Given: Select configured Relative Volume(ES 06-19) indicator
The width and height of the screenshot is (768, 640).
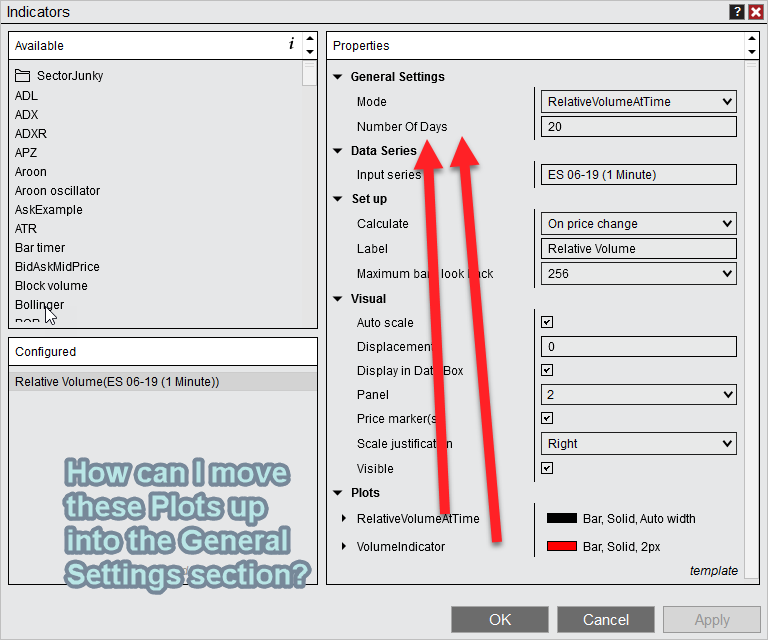Looking at the screenshot, I should pos(163,381).
